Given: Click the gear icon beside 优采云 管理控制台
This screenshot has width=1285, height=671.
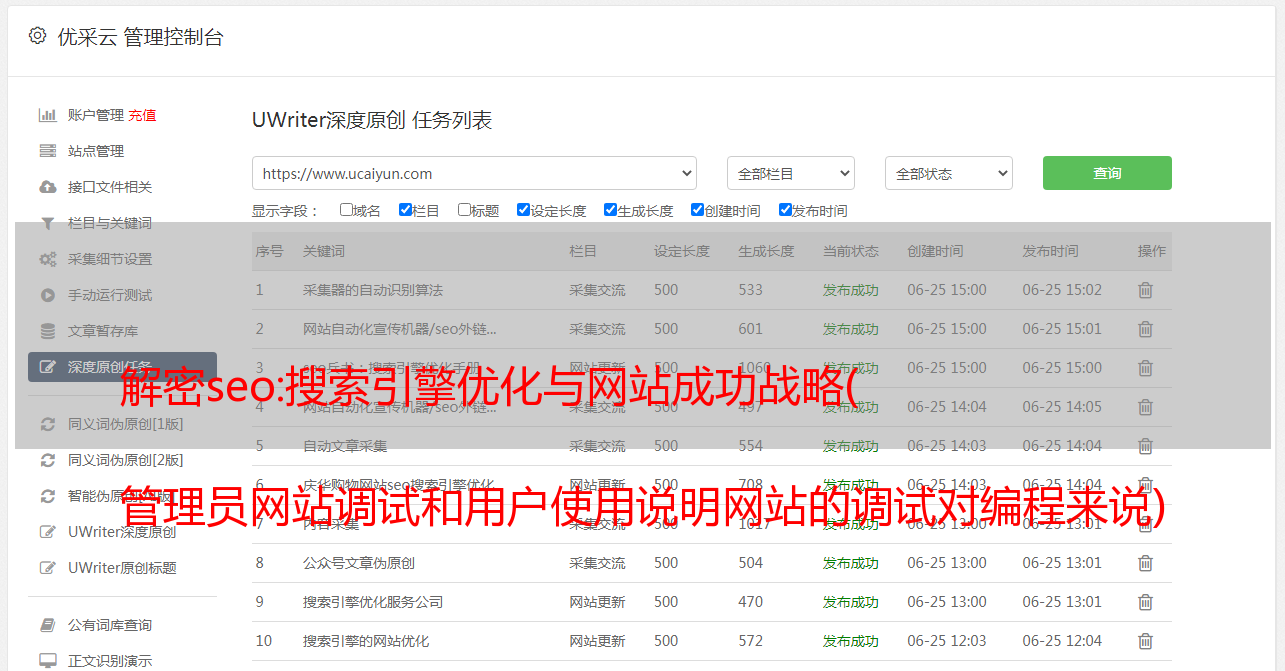Looking at the screenshot, I should (x=37, y=37).
